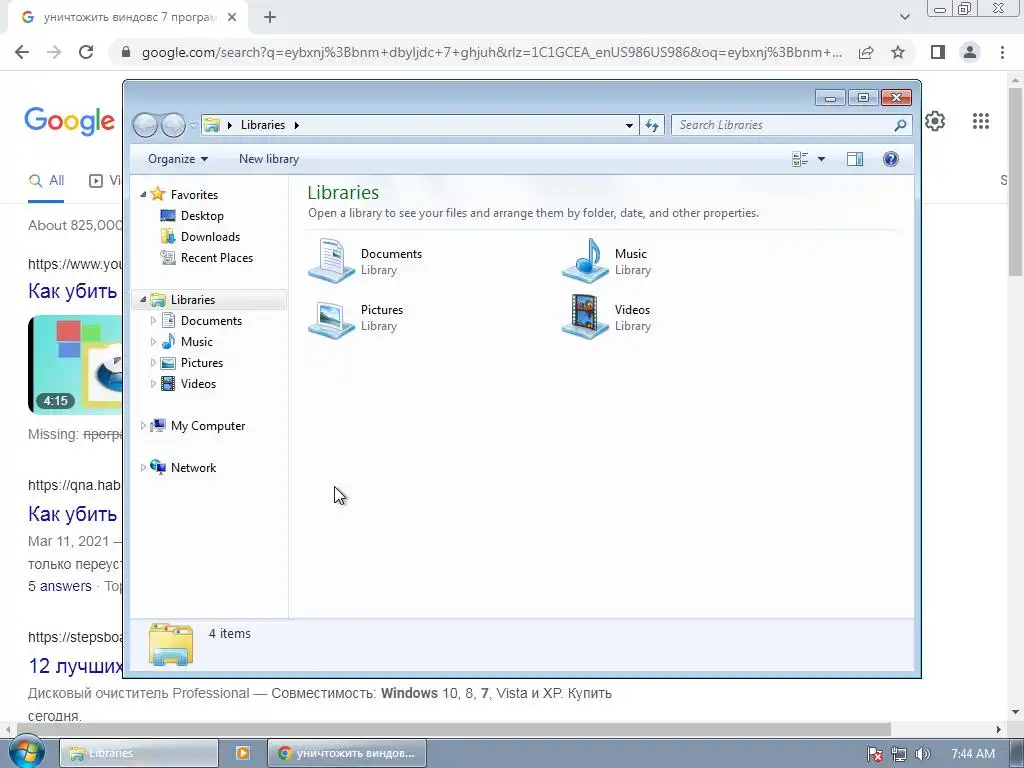Open the '5 answers' link in results

coord(59,586)
